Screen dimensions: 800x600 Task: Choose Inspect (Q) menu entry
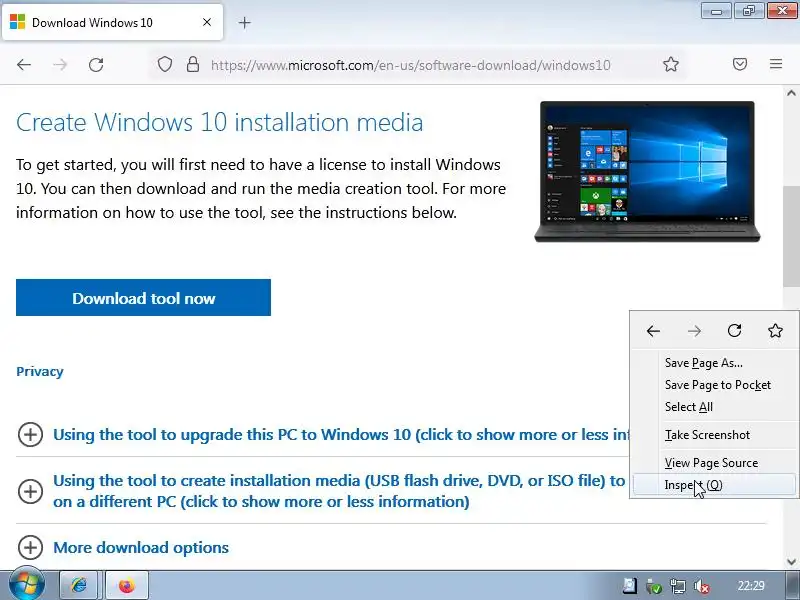(x=714, y=485)
